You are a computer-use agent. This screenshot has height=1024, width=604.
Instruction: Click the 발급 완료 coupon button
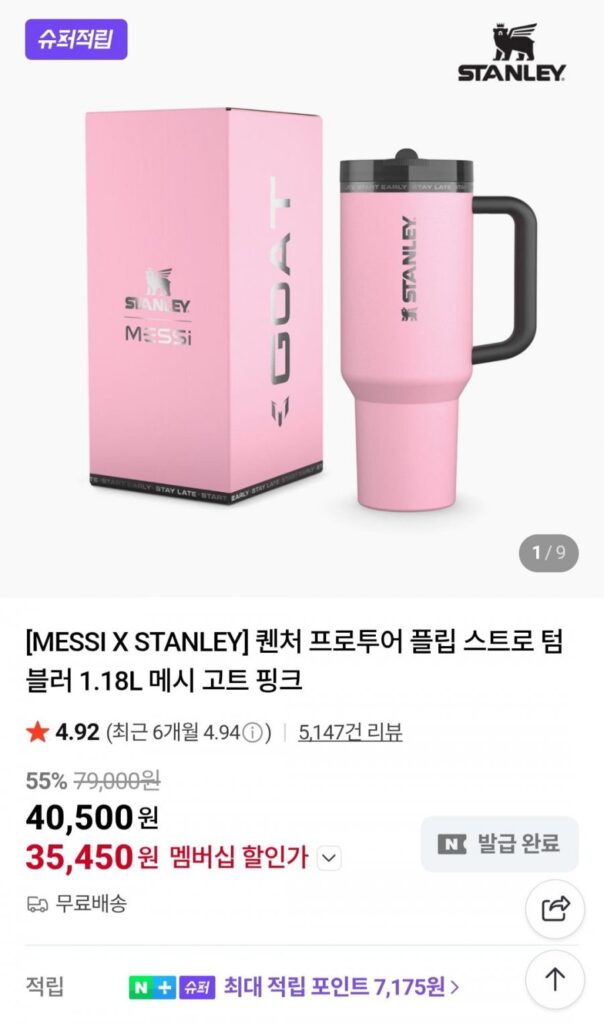pyautogui.click(x=499, y=844)
